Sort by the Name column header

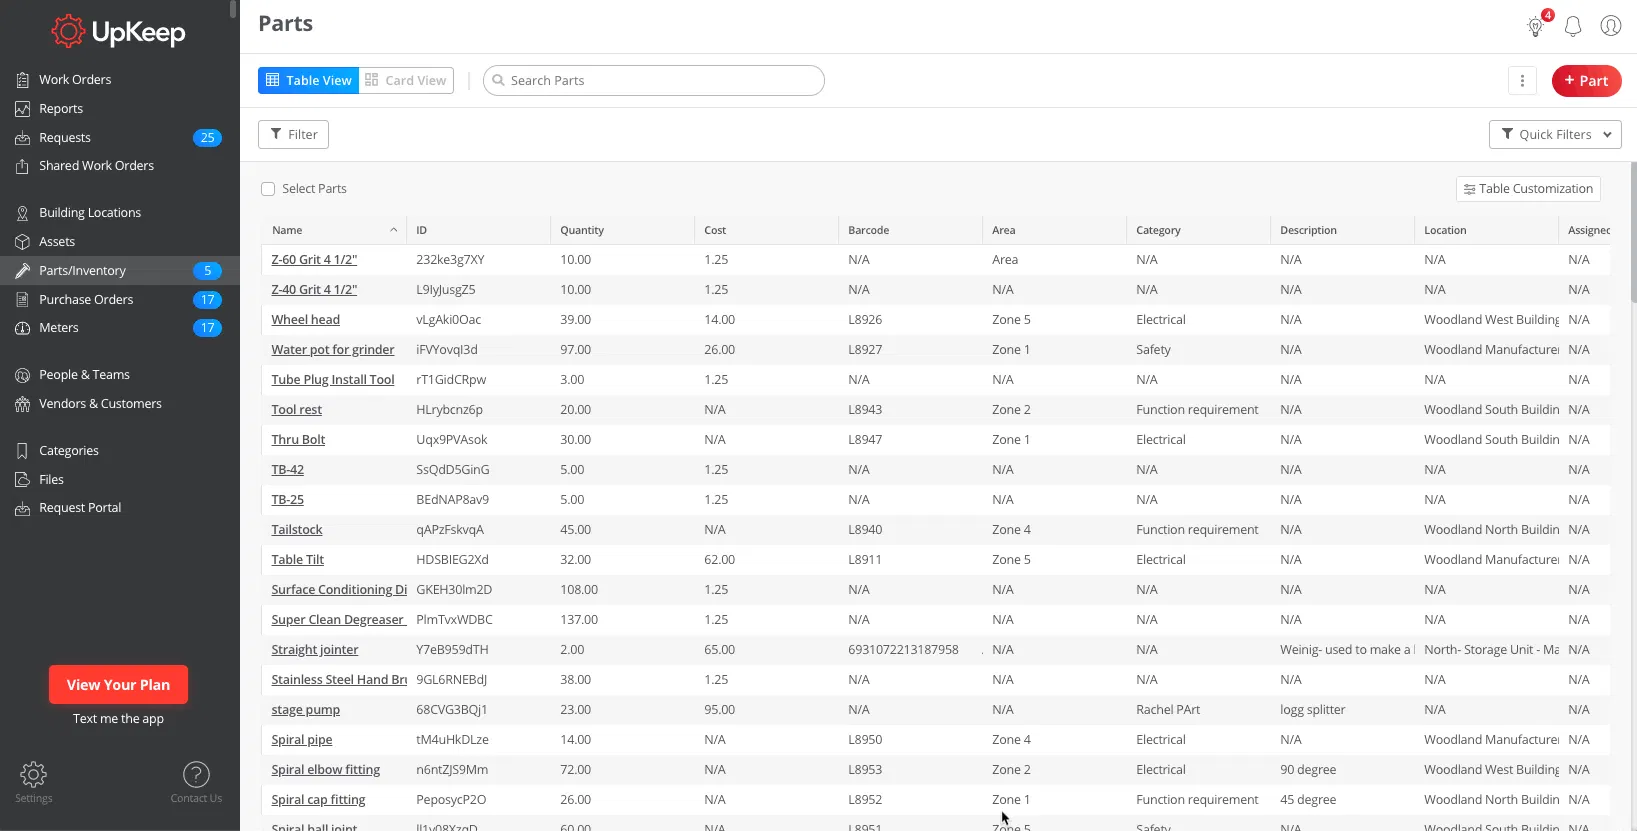pyautogui.click(x=334, y=231)
